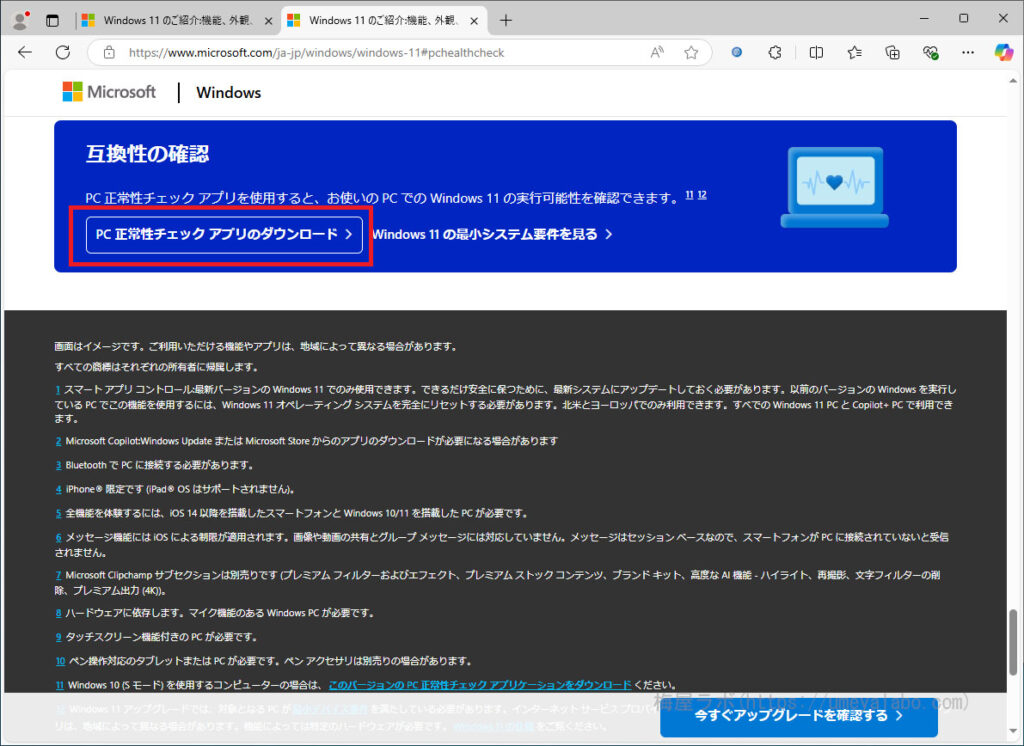The image size is (1024, 746).
Task: Jump to footnote number 7 link
Action: coord(58,576)
